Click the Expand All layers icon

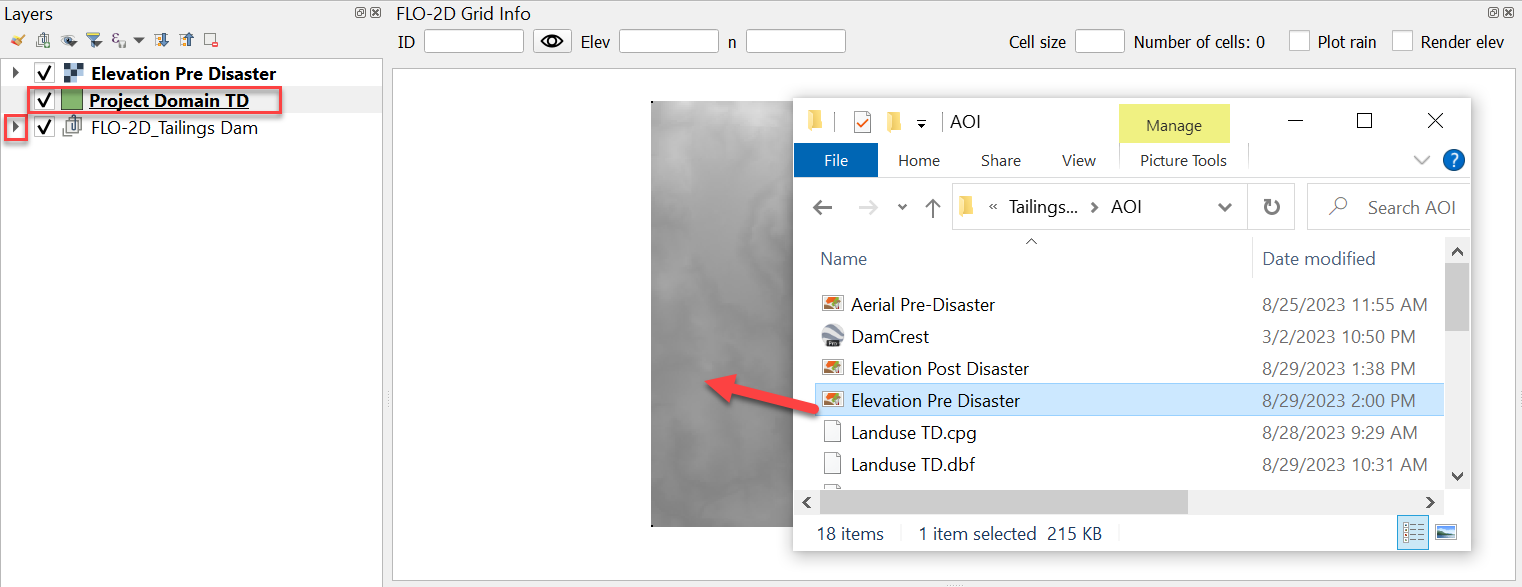coord(162,41)
